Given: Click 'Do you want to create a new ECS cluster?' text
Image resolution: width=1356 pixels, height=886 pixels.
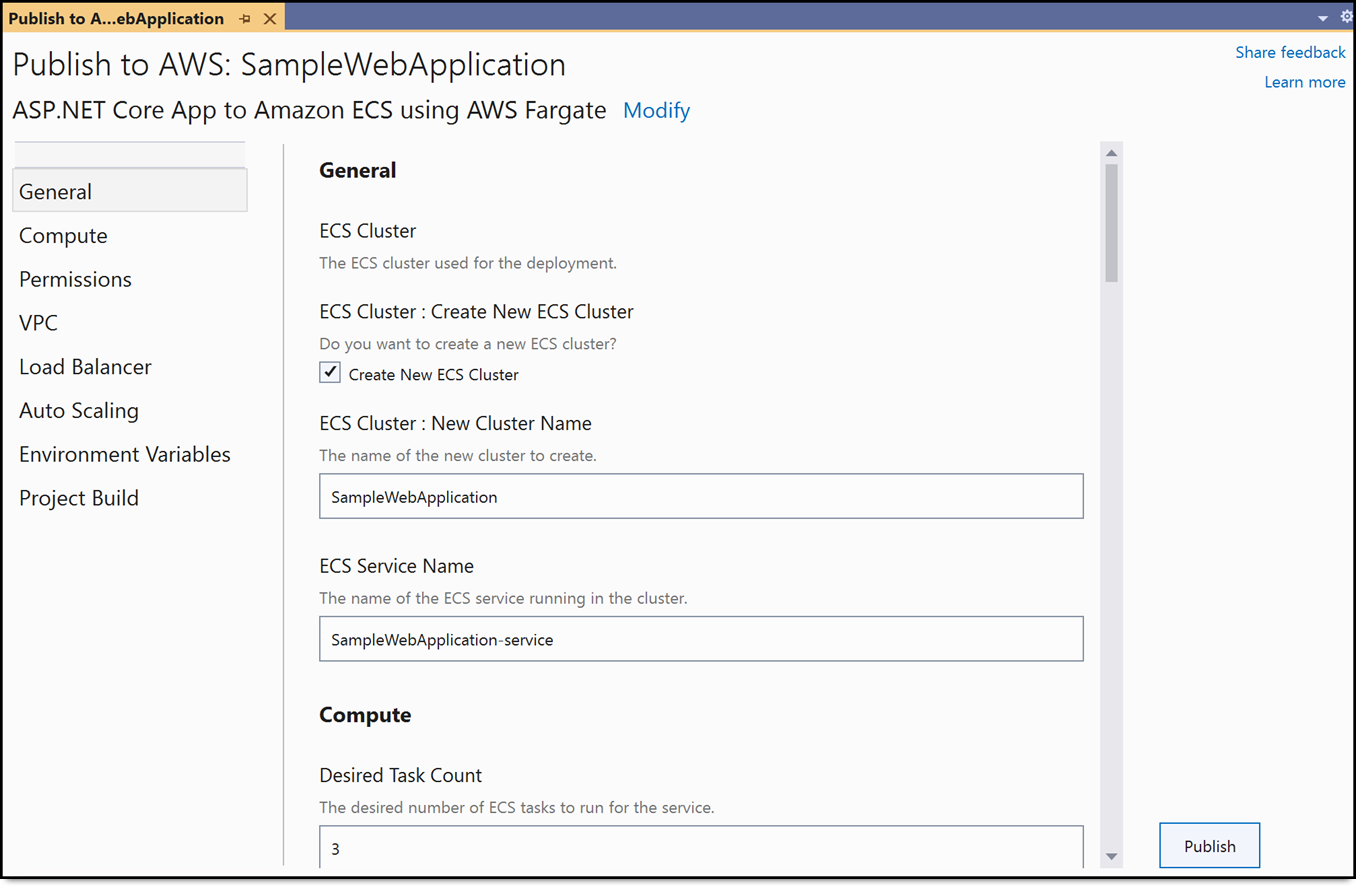Looking at the screenshot, I should click(468, 344).
